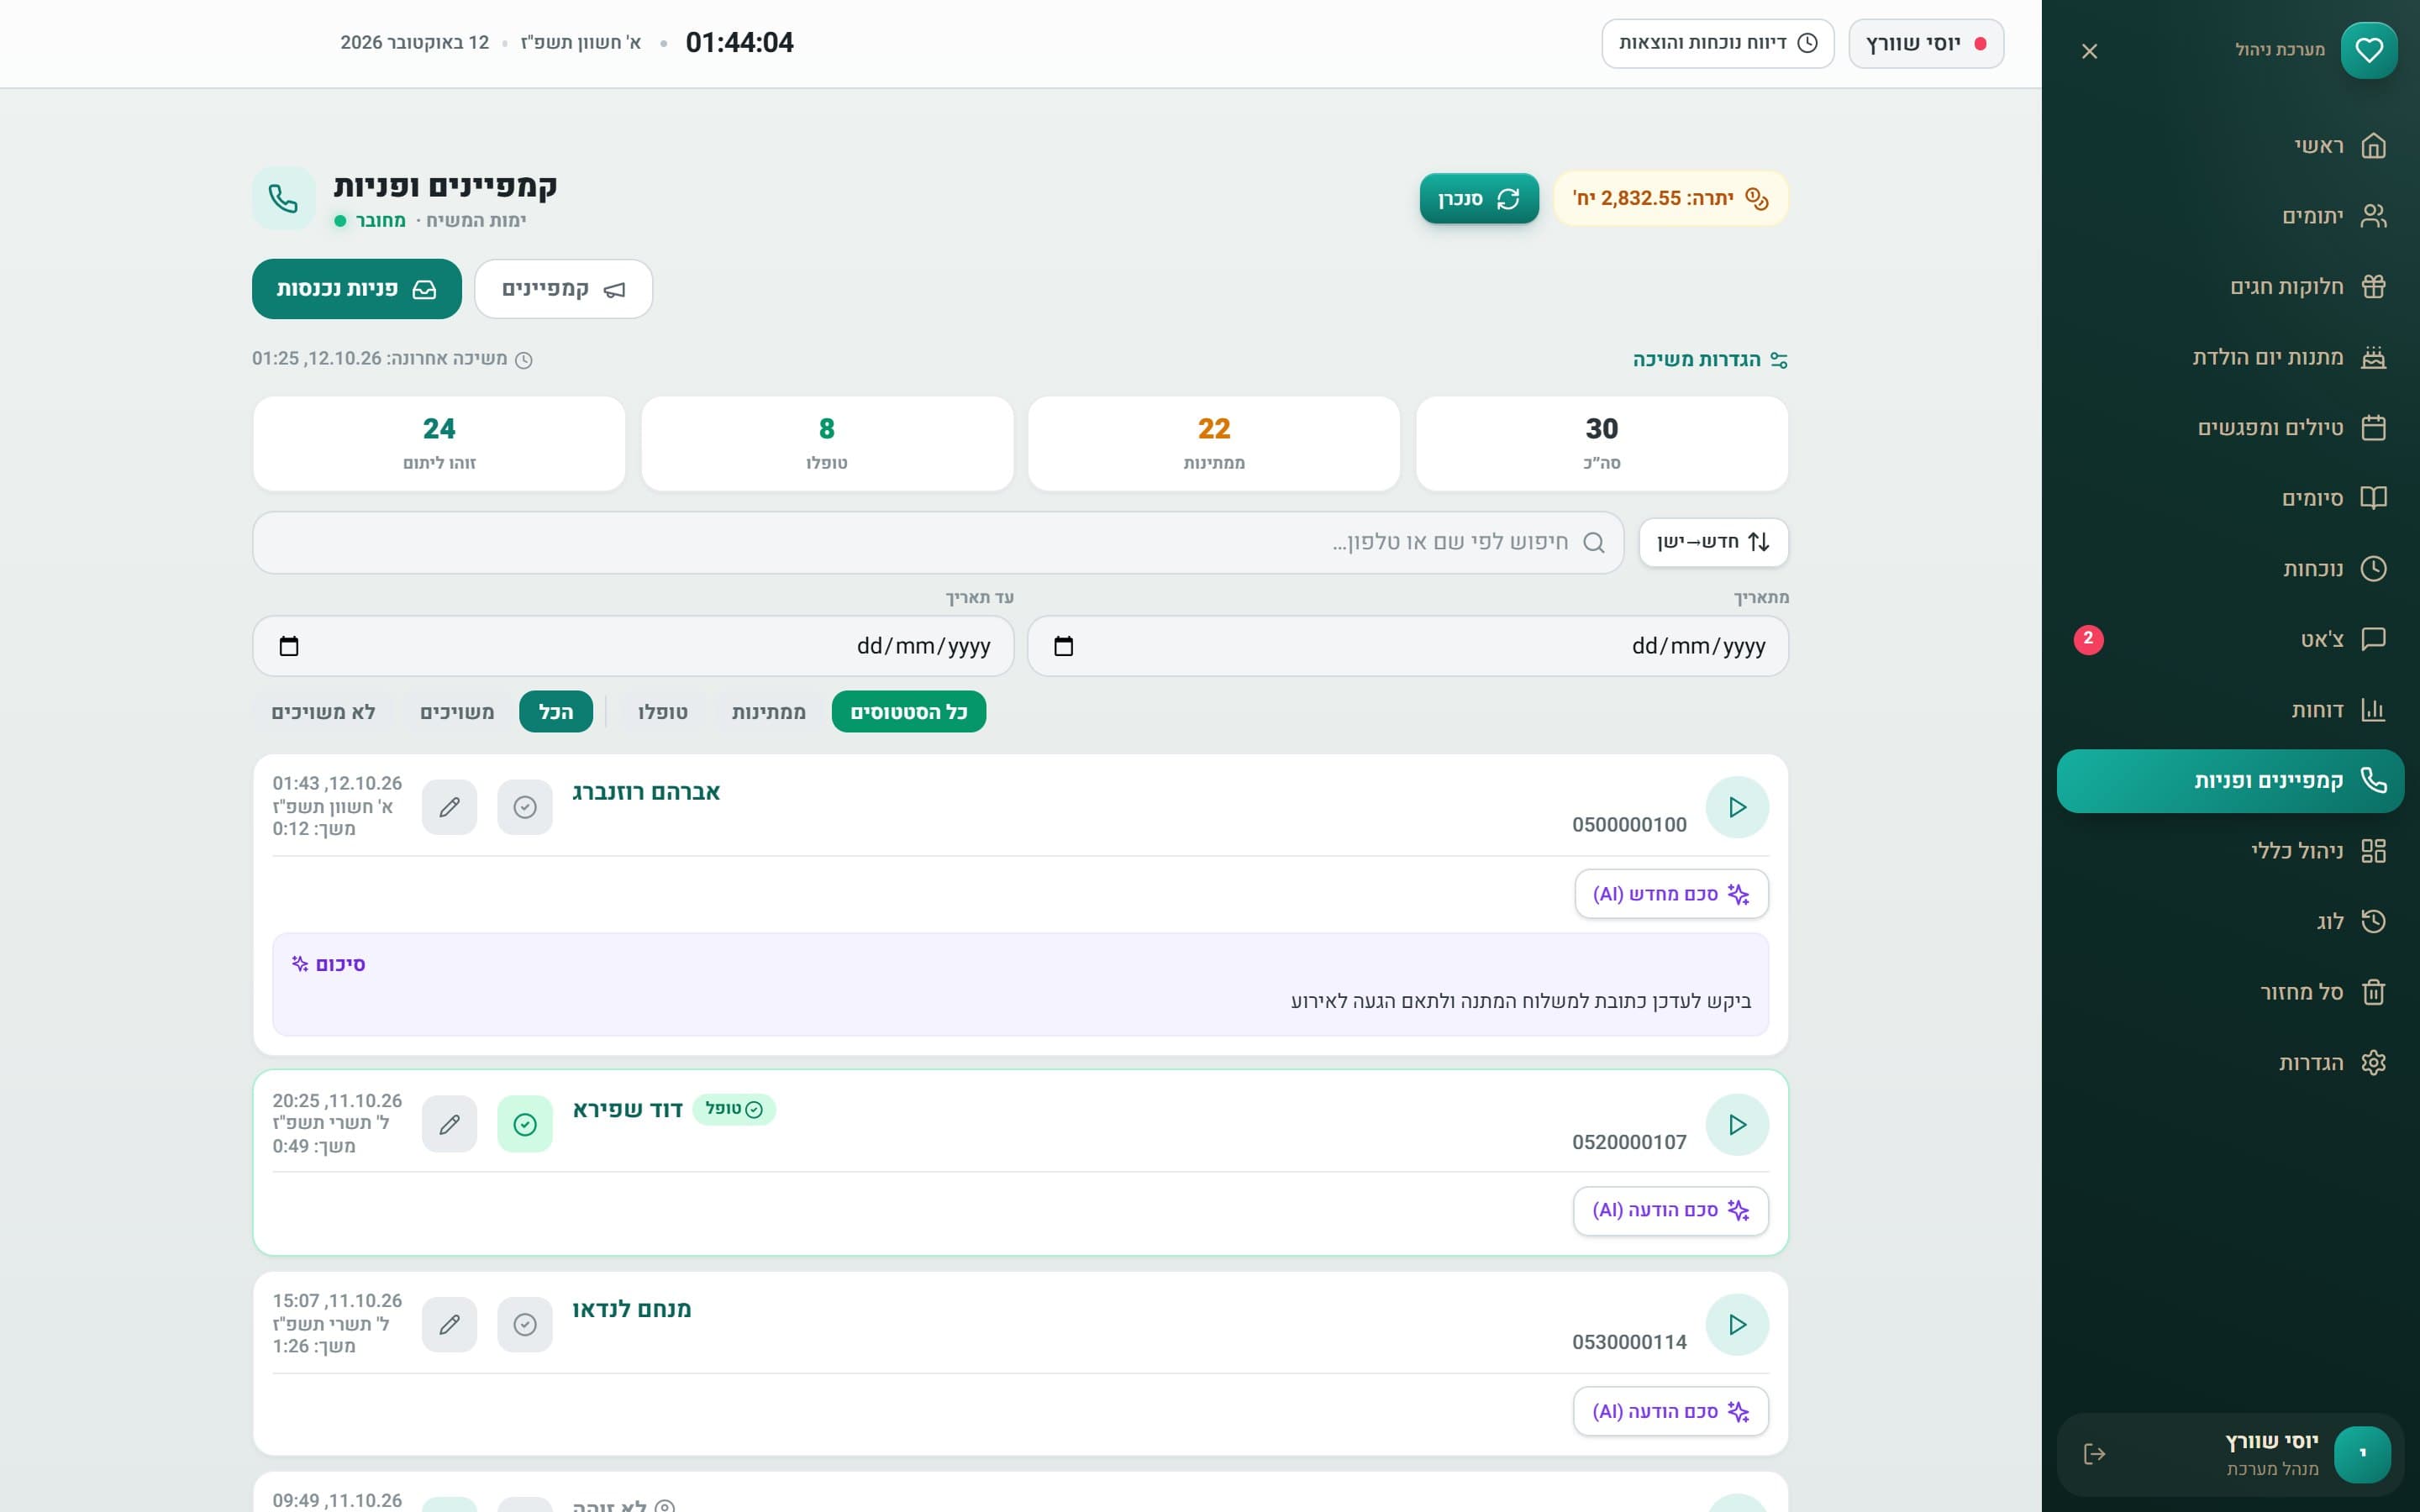Click the search field for name or phone

pos(938,542)
